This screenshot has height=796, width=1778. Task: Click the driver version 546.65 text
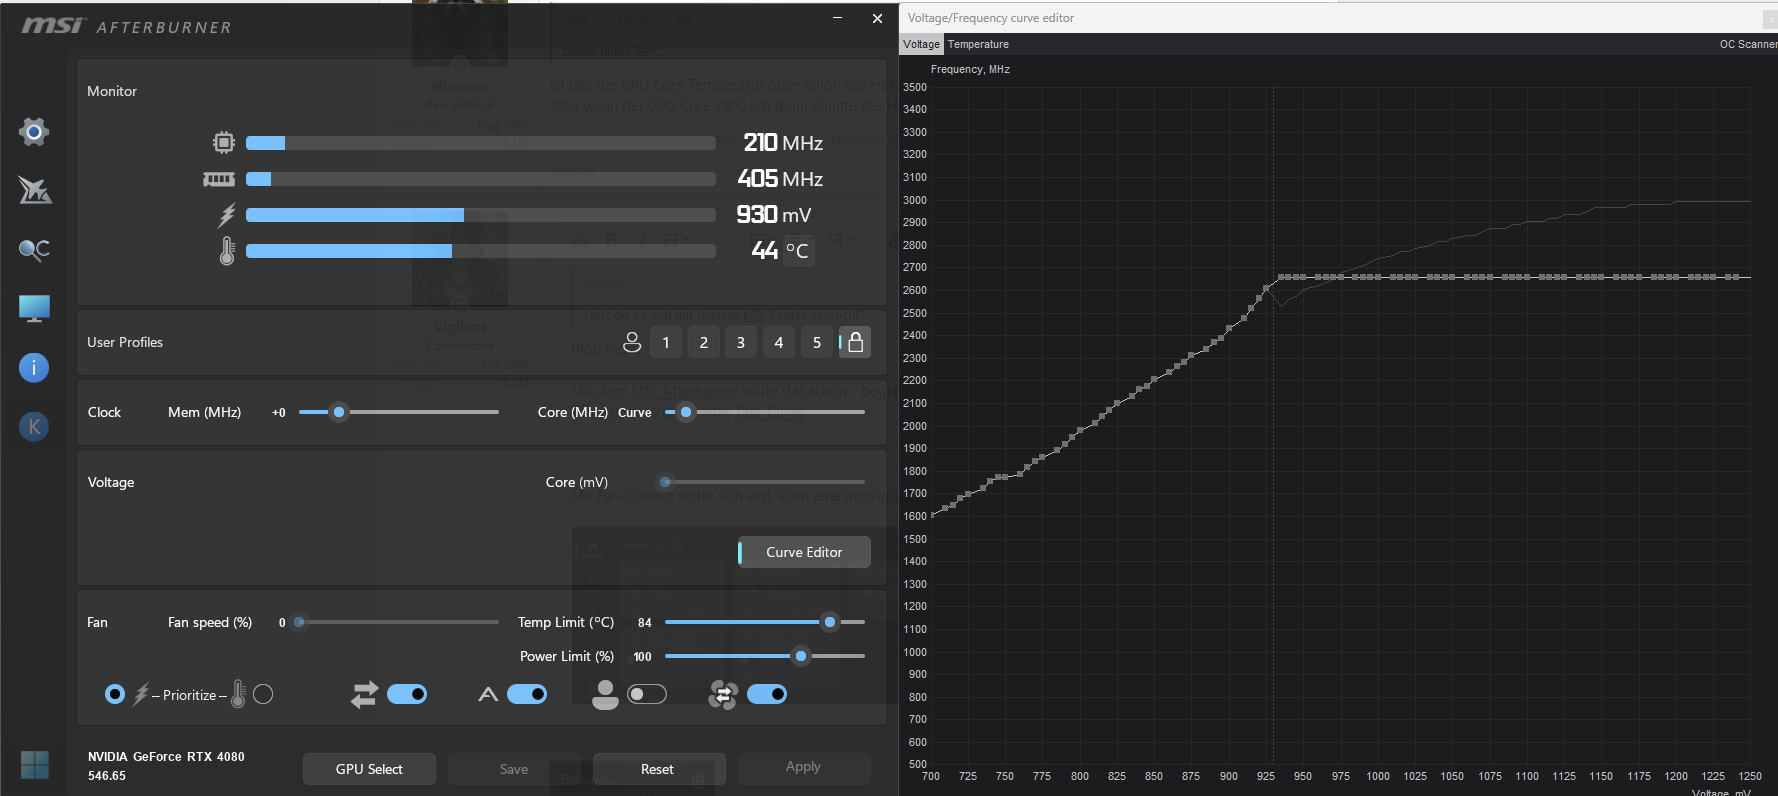[107, 776]
